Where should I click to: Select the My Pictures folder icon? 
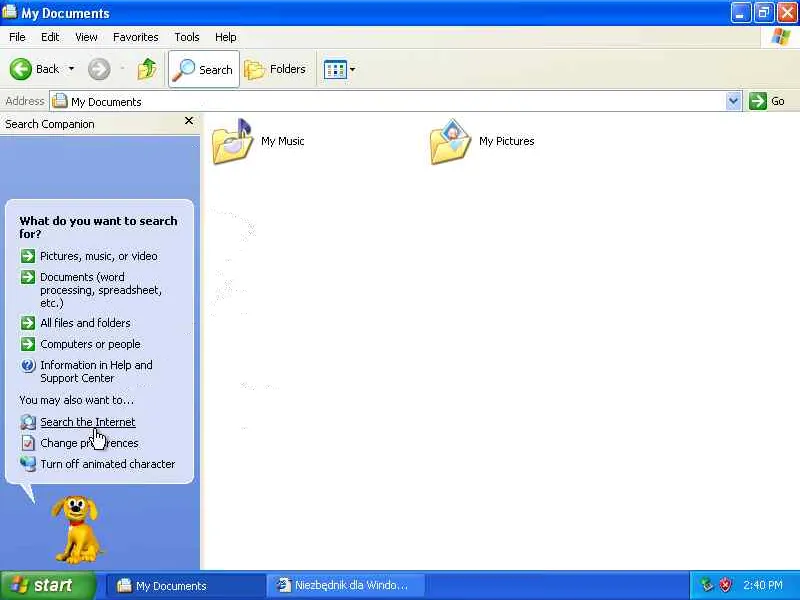pos(450,141)
